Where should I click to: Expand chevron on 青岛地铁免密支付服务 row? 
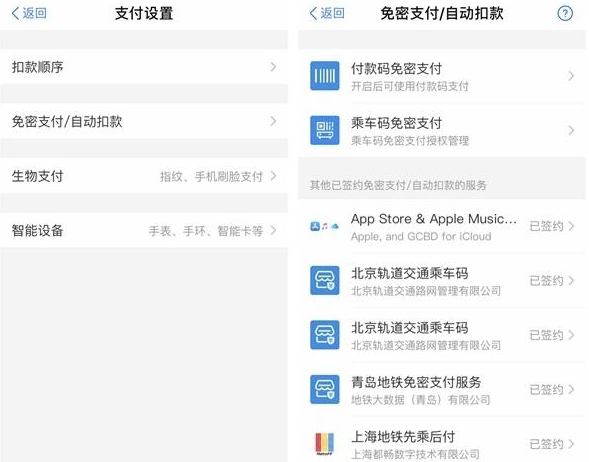pyautogui.click(x=571, y=389)
